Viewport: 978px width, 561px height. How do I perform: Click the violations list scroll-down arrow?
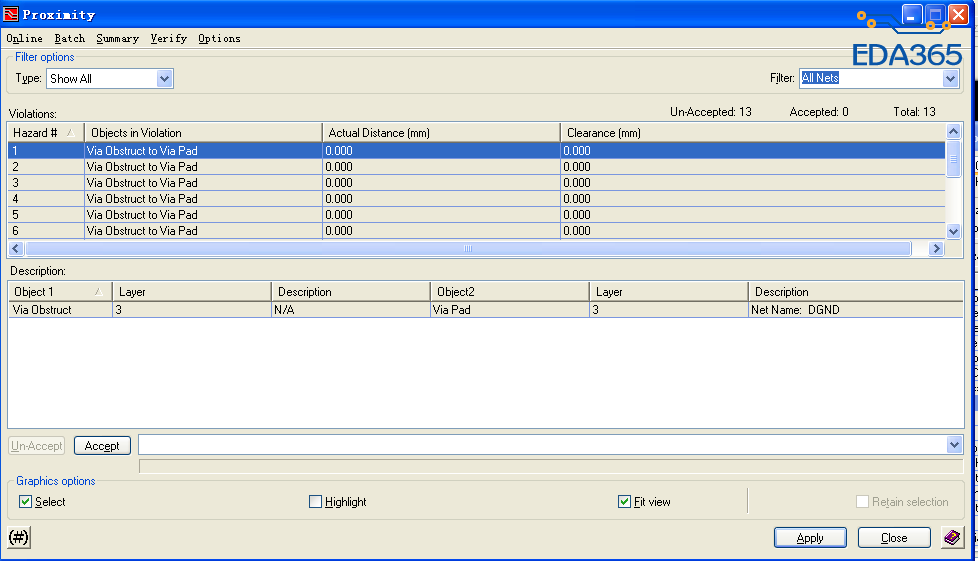953,231
